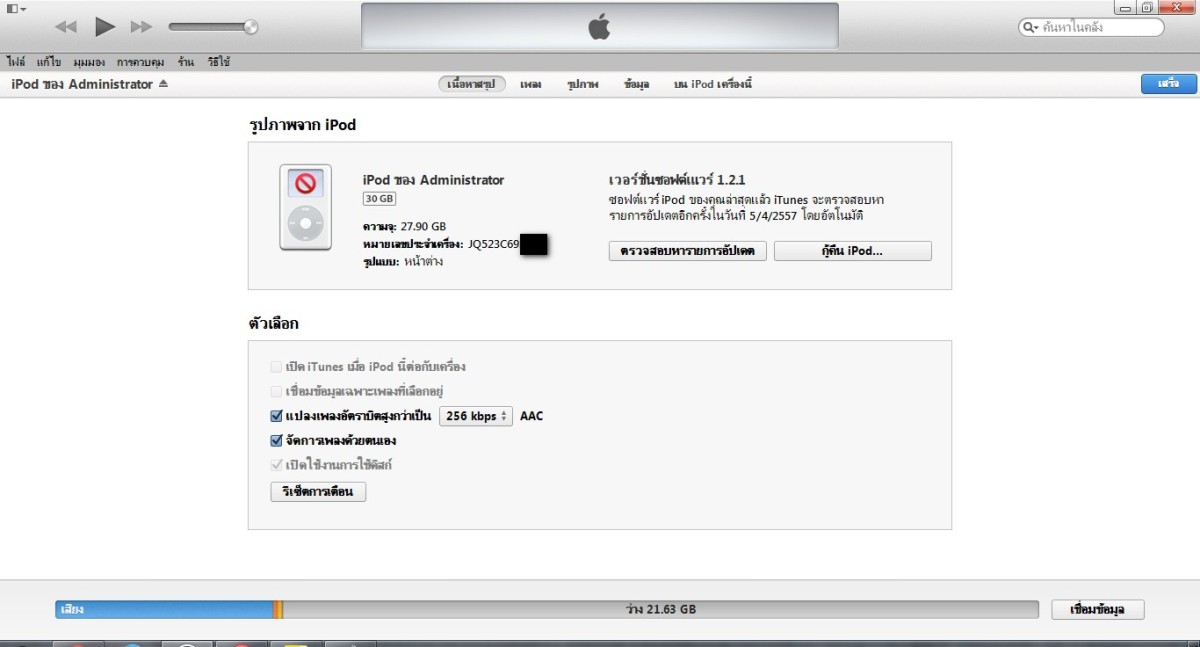Switch to the รูปภาพ tab

click(x=582, y=85)
